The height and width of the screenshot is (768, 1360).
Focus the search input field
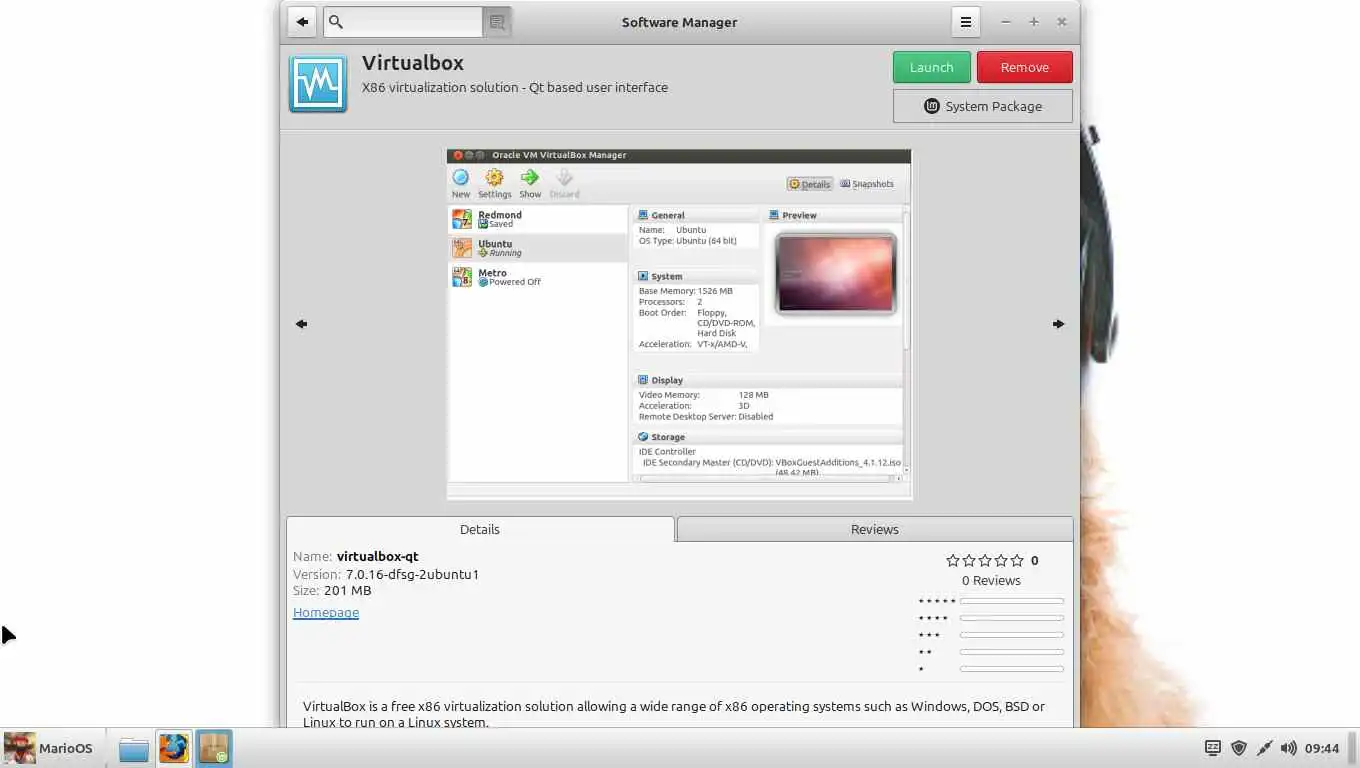pos(403,22)
